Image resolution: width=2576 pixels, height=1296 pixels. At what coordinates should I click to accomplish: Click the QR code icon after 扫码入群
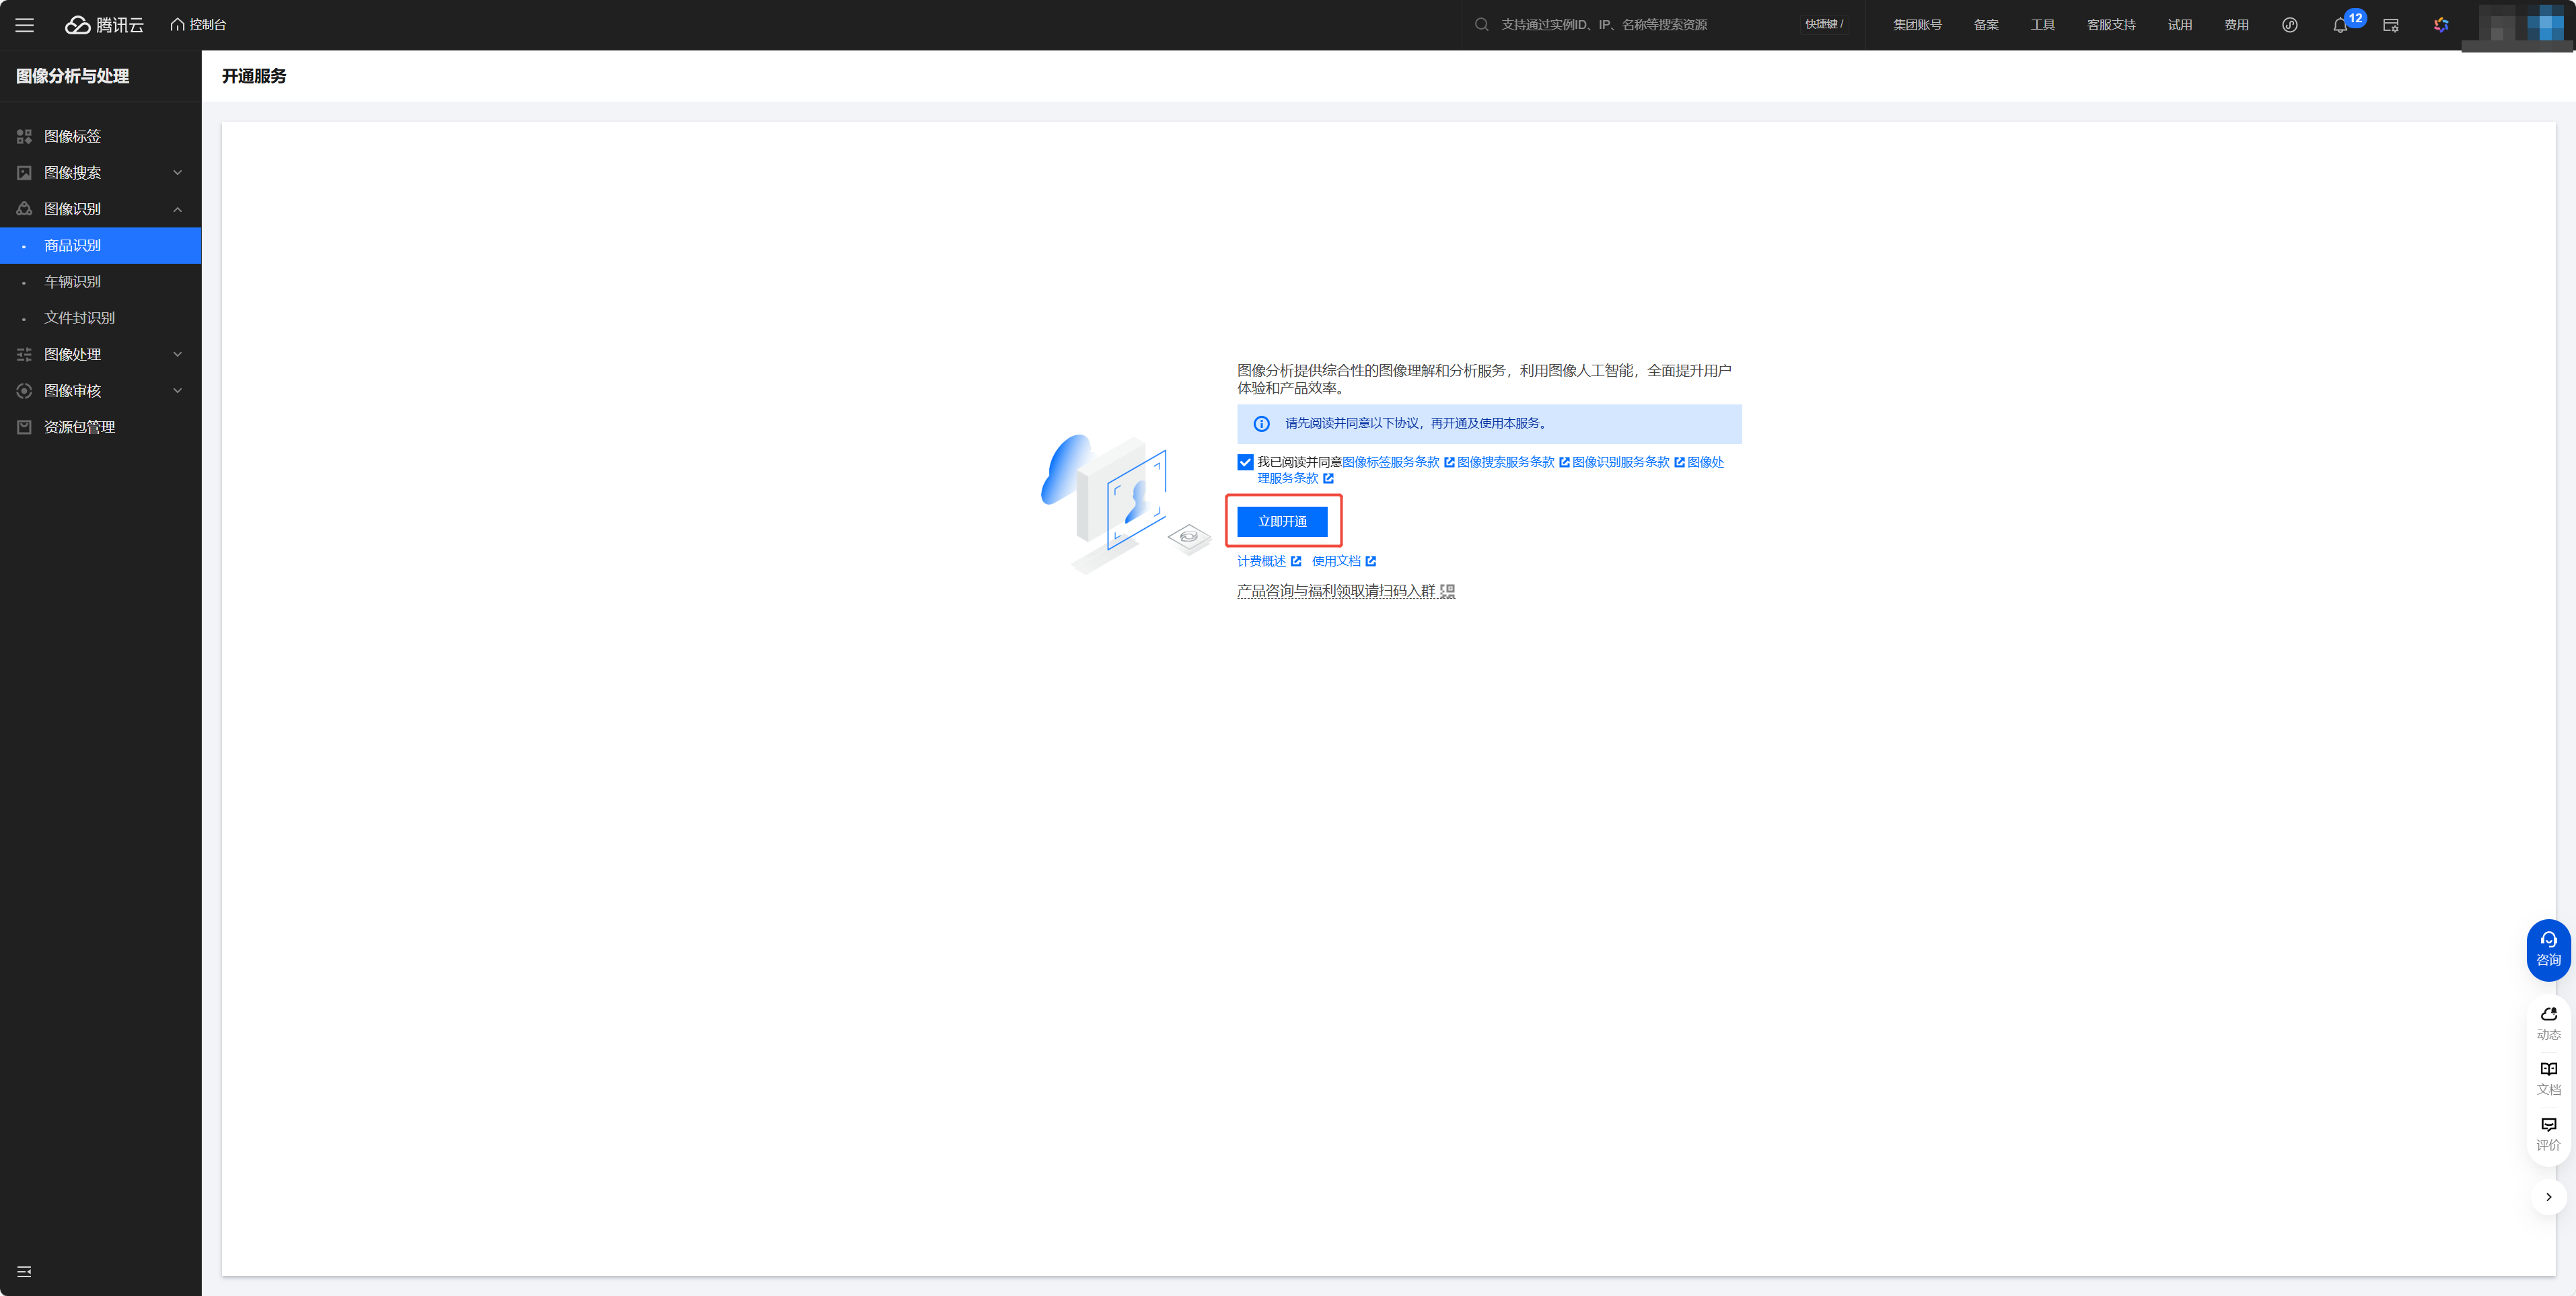1447,591
